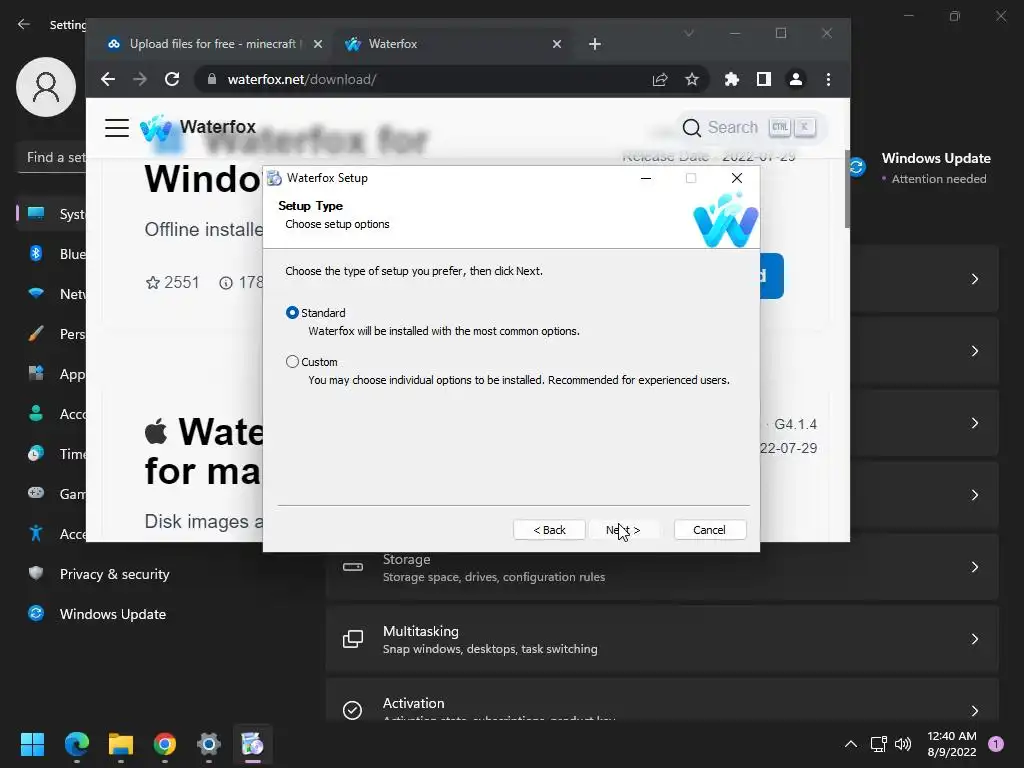Click Windows Update Attention needed banner

pyautogui.click(x=921, y=168)
